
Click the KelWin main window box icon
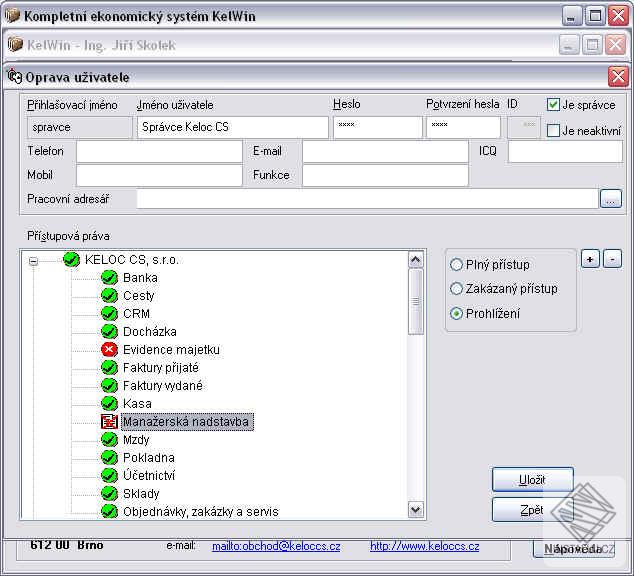tap(13, 16)
